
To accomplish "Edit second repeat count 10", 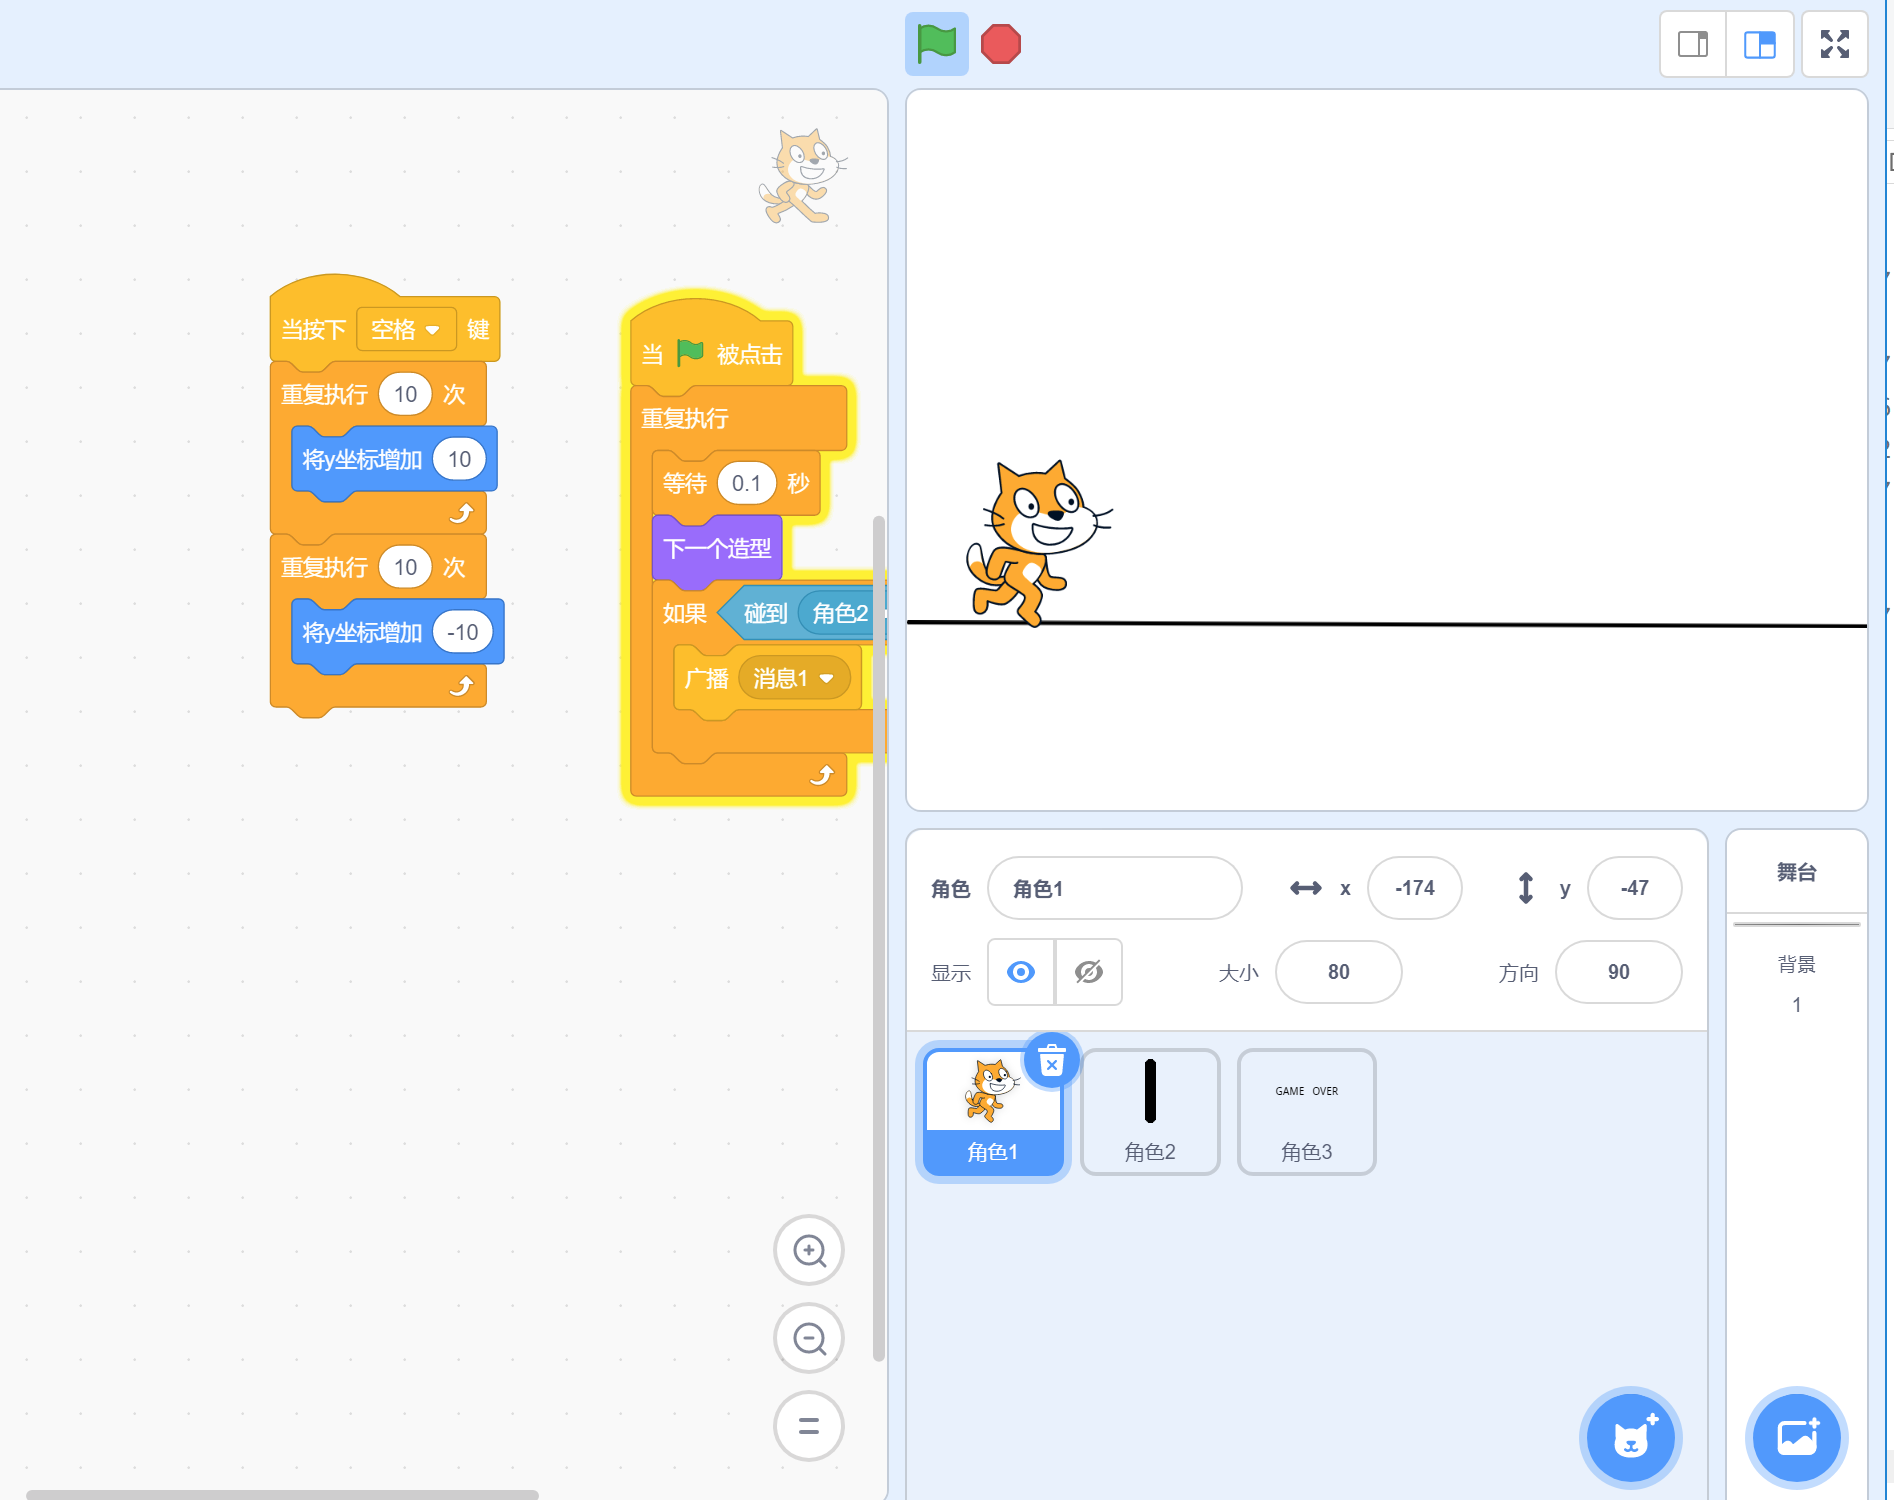I will coord(405,567).
